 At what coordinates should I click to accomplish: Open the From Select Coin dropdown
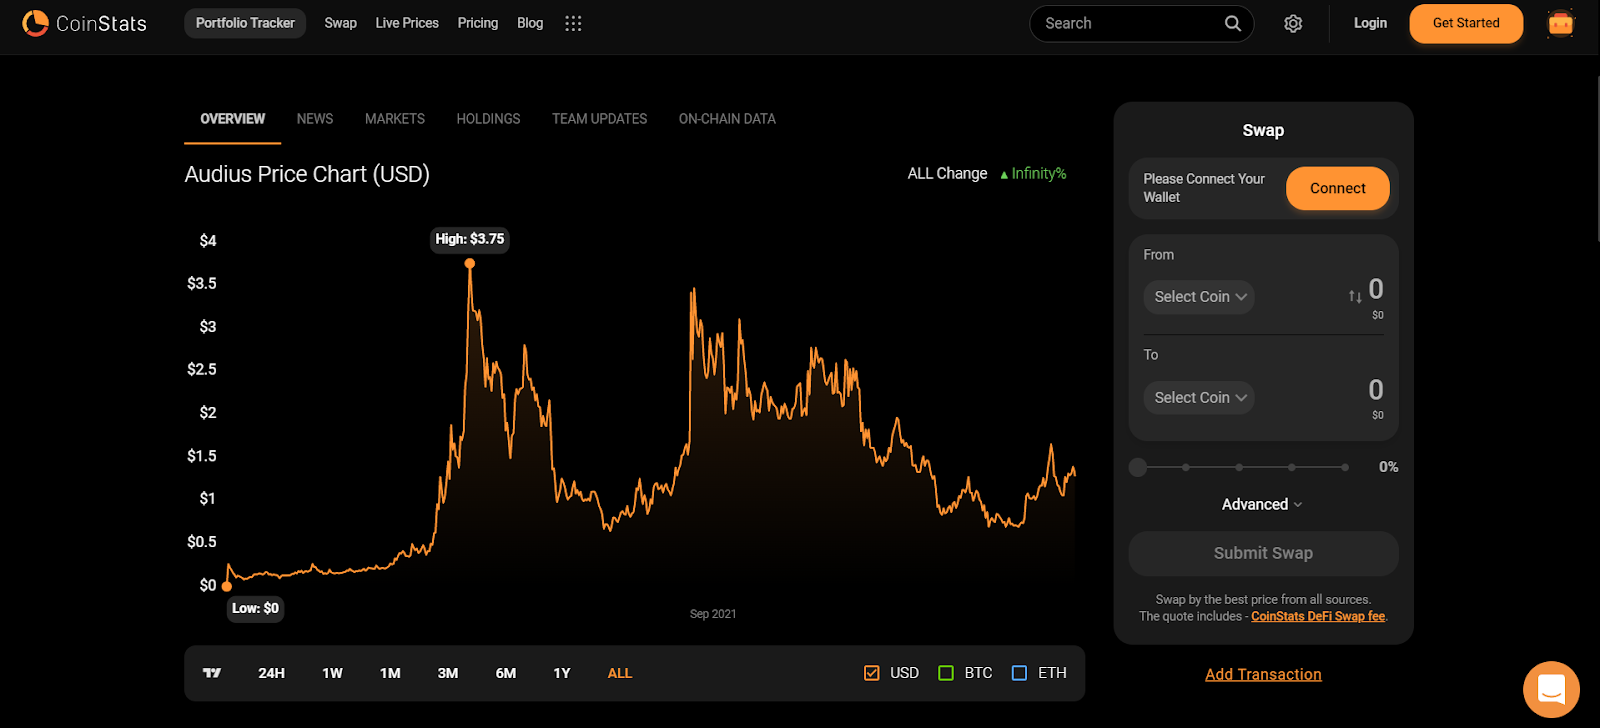coord(1199,297)
